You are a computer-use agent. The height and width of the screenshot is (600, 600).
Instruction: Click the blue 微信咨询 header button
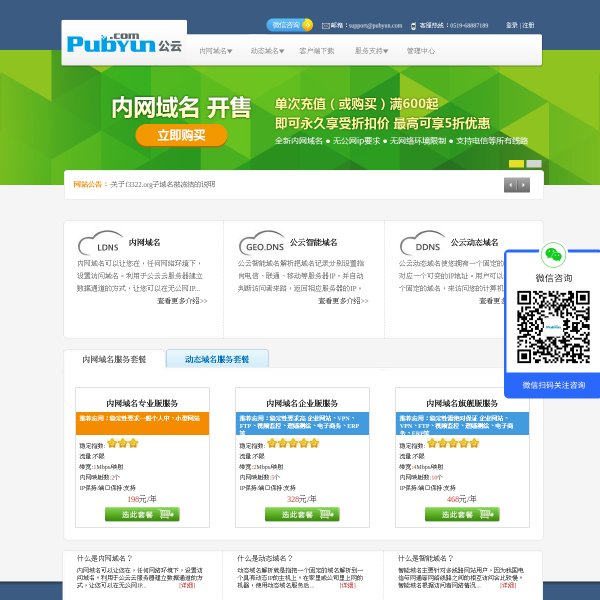pos(290,25)
